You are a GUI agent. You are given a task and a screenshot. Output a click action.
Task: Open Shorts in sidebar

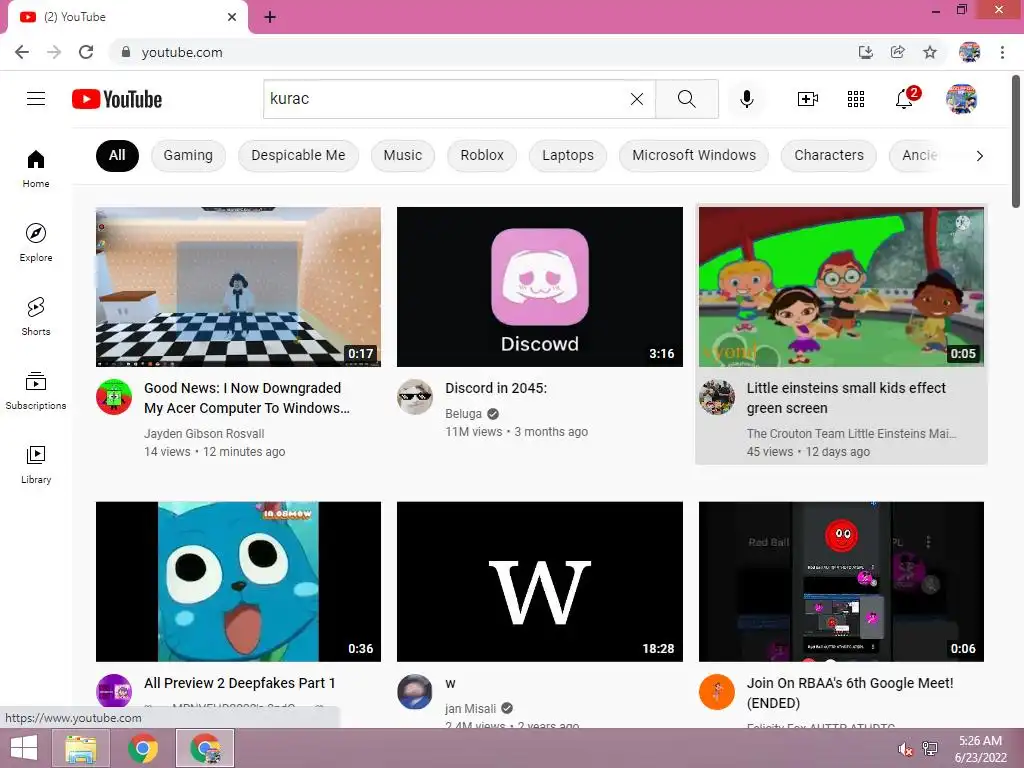click(36, 317)
